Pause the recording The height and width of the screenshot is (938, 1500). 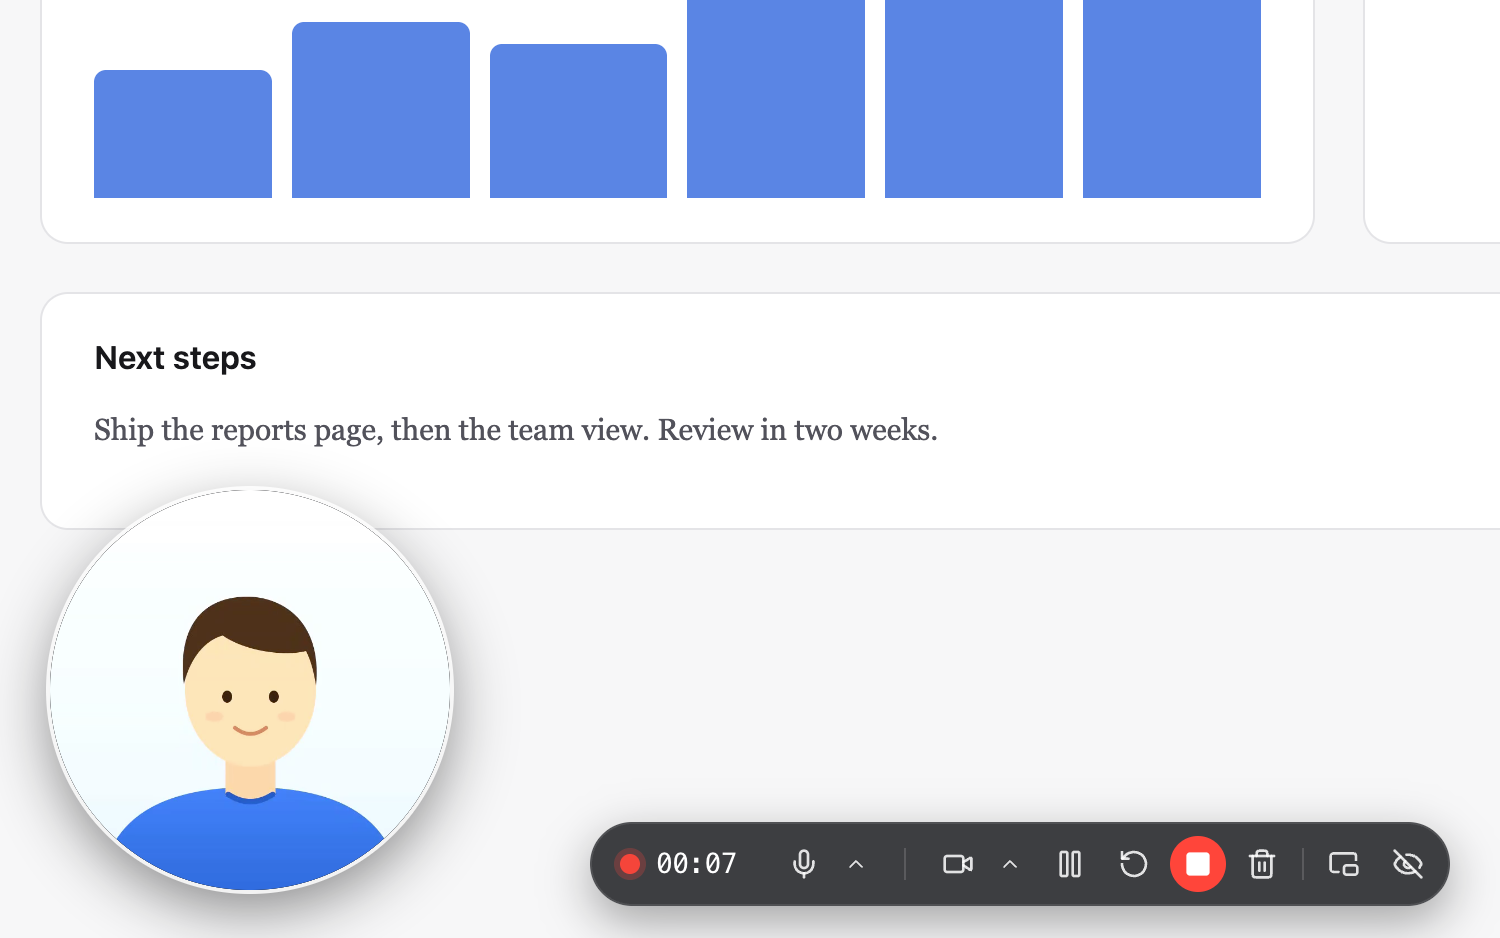(1070, 864)
